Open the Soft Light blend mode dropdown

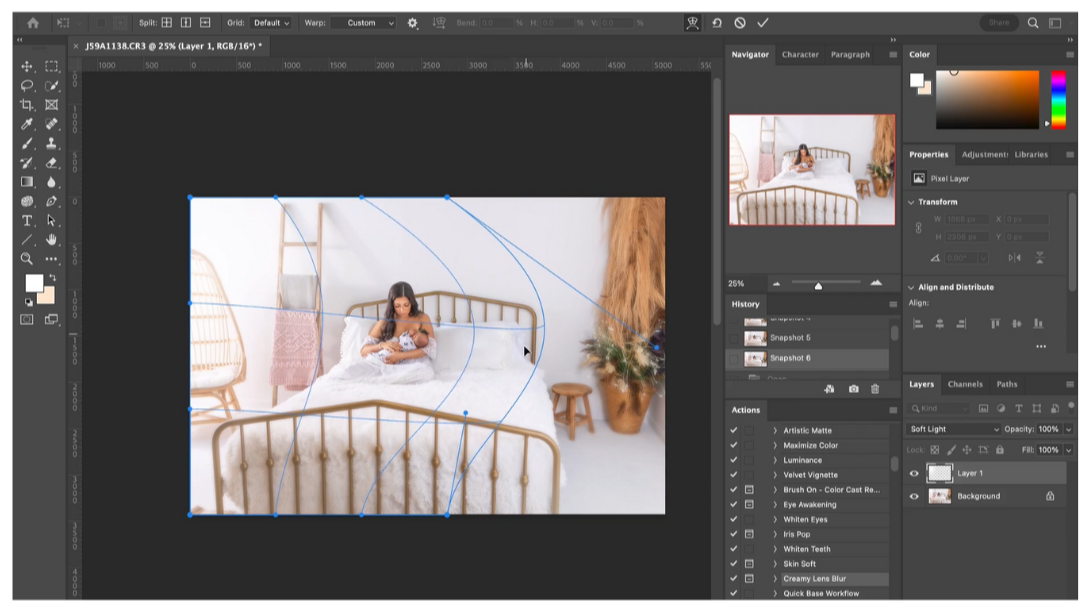[x=954, y=429]
